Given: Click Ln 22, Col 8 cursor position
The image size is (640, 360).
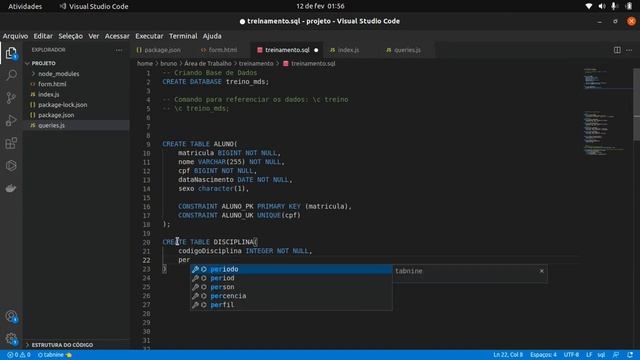Looking at the screenshot, I should pyautogui.click(x=508, y=355).
